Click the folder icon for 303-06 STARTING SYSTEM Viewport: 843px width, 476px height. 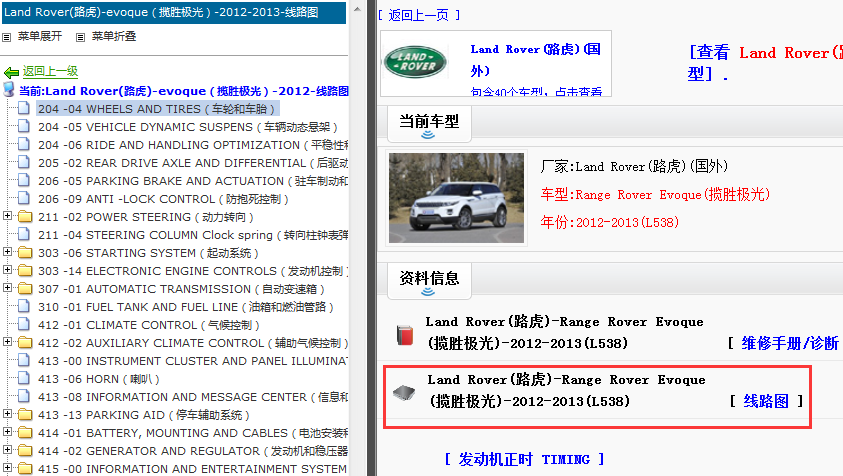click(25, 253)
